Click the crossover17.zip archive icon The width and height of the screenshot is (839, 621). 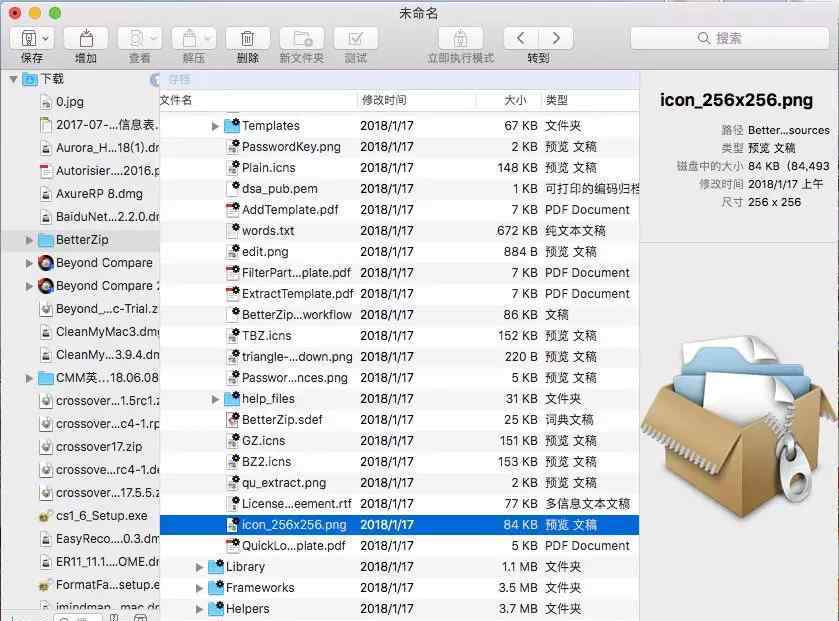tap(46, 447)
